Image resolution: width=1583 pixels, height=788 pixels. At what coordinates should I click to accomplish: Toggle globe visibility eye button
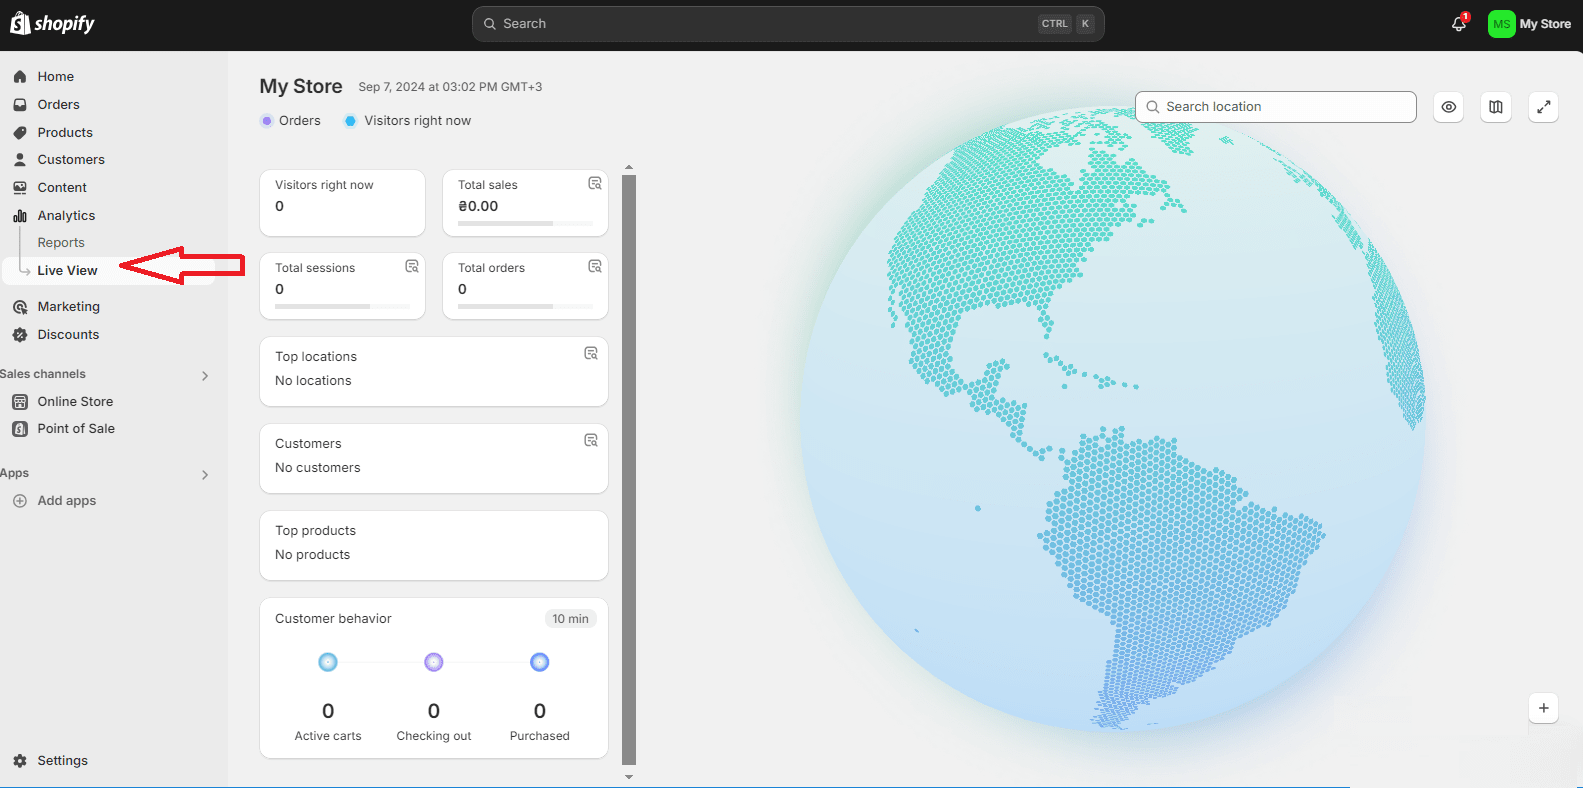coord(1449,107)
